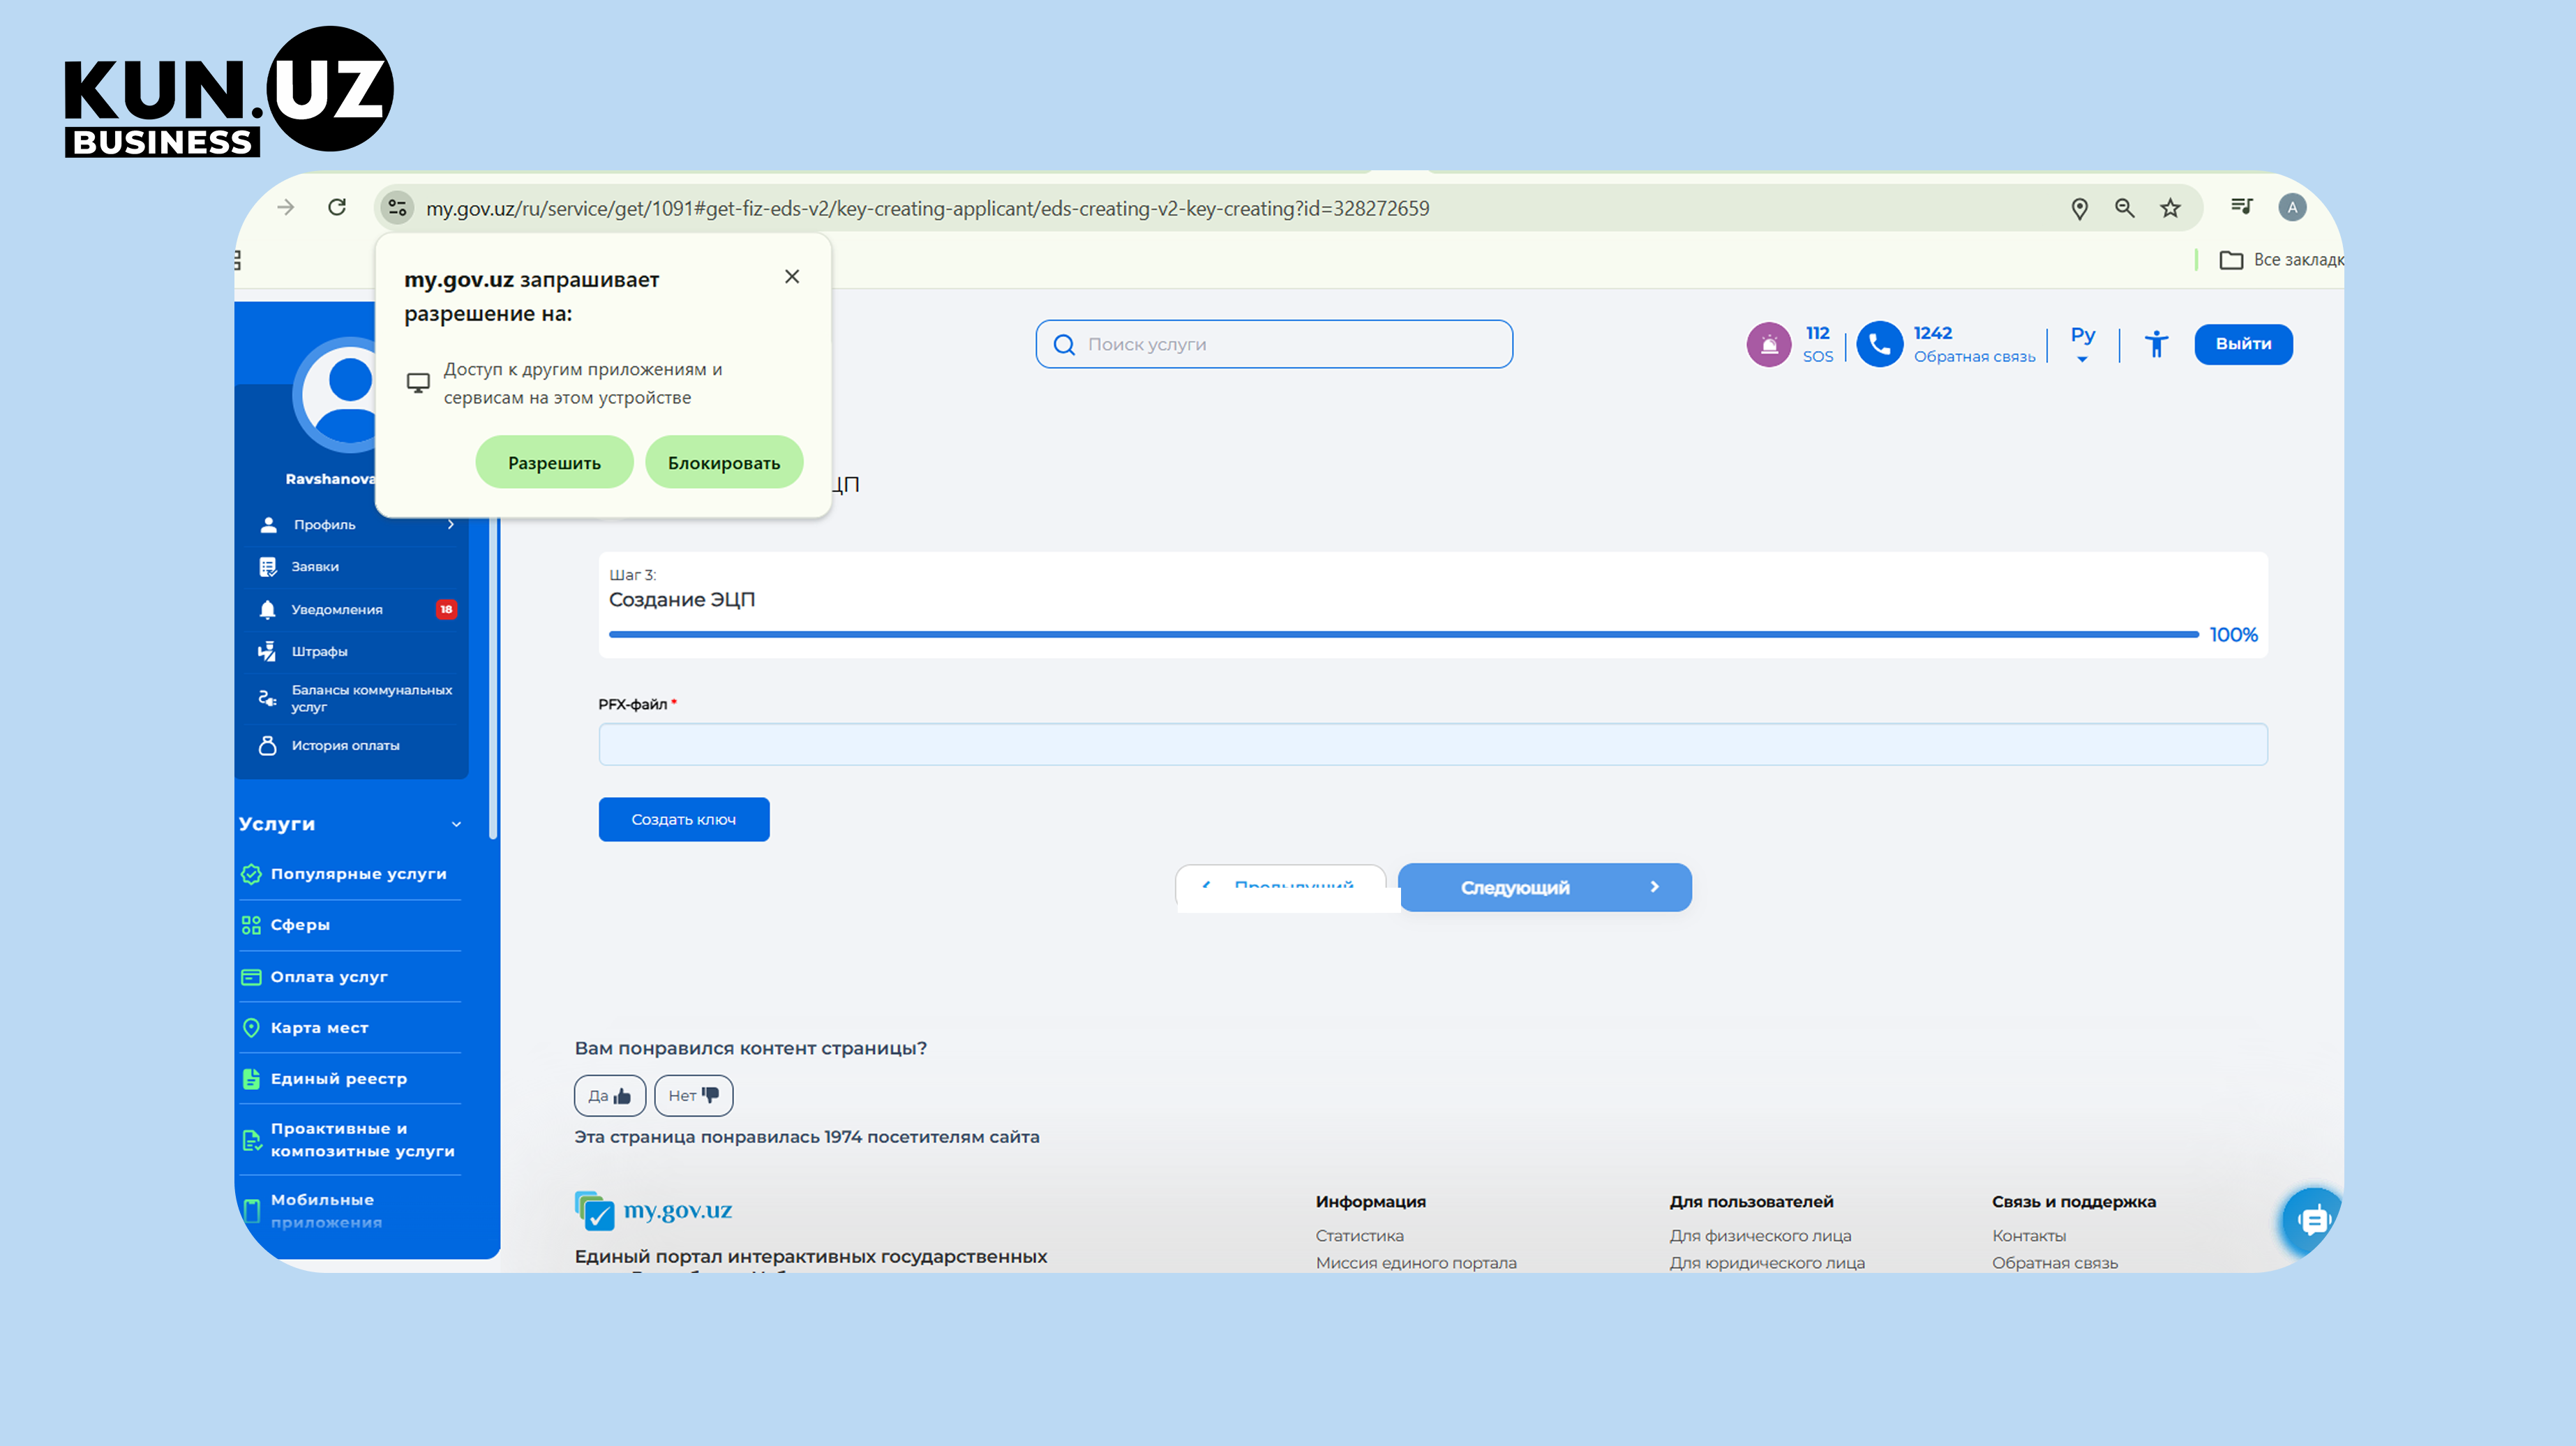Open the Для юридического лица link
The image size is (2576, 1446).
1767,1263
